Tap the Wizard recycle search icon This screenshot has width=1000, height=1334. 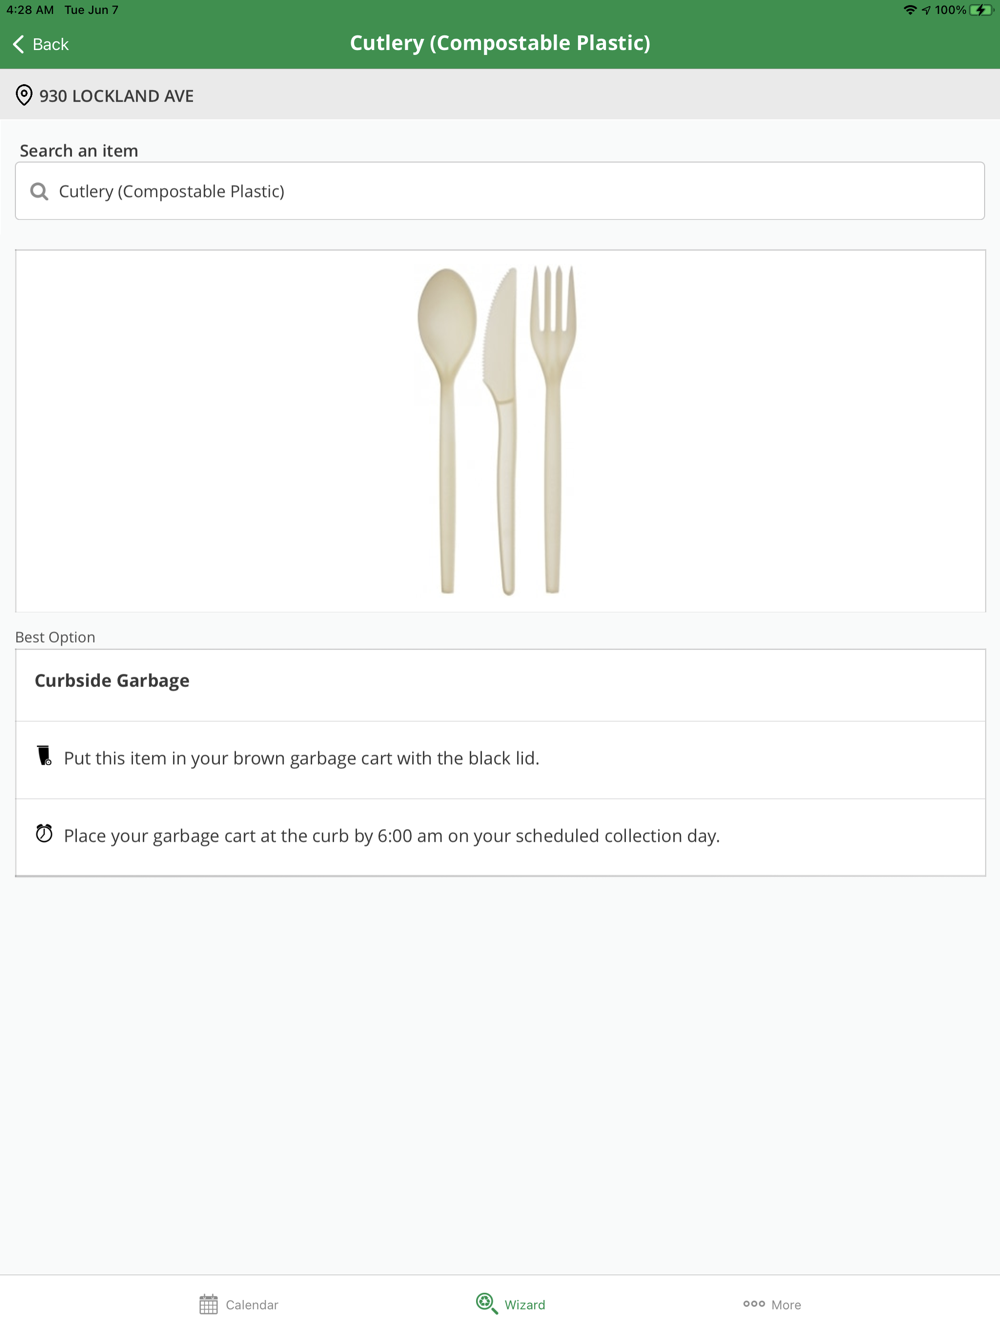[486, 1303]
